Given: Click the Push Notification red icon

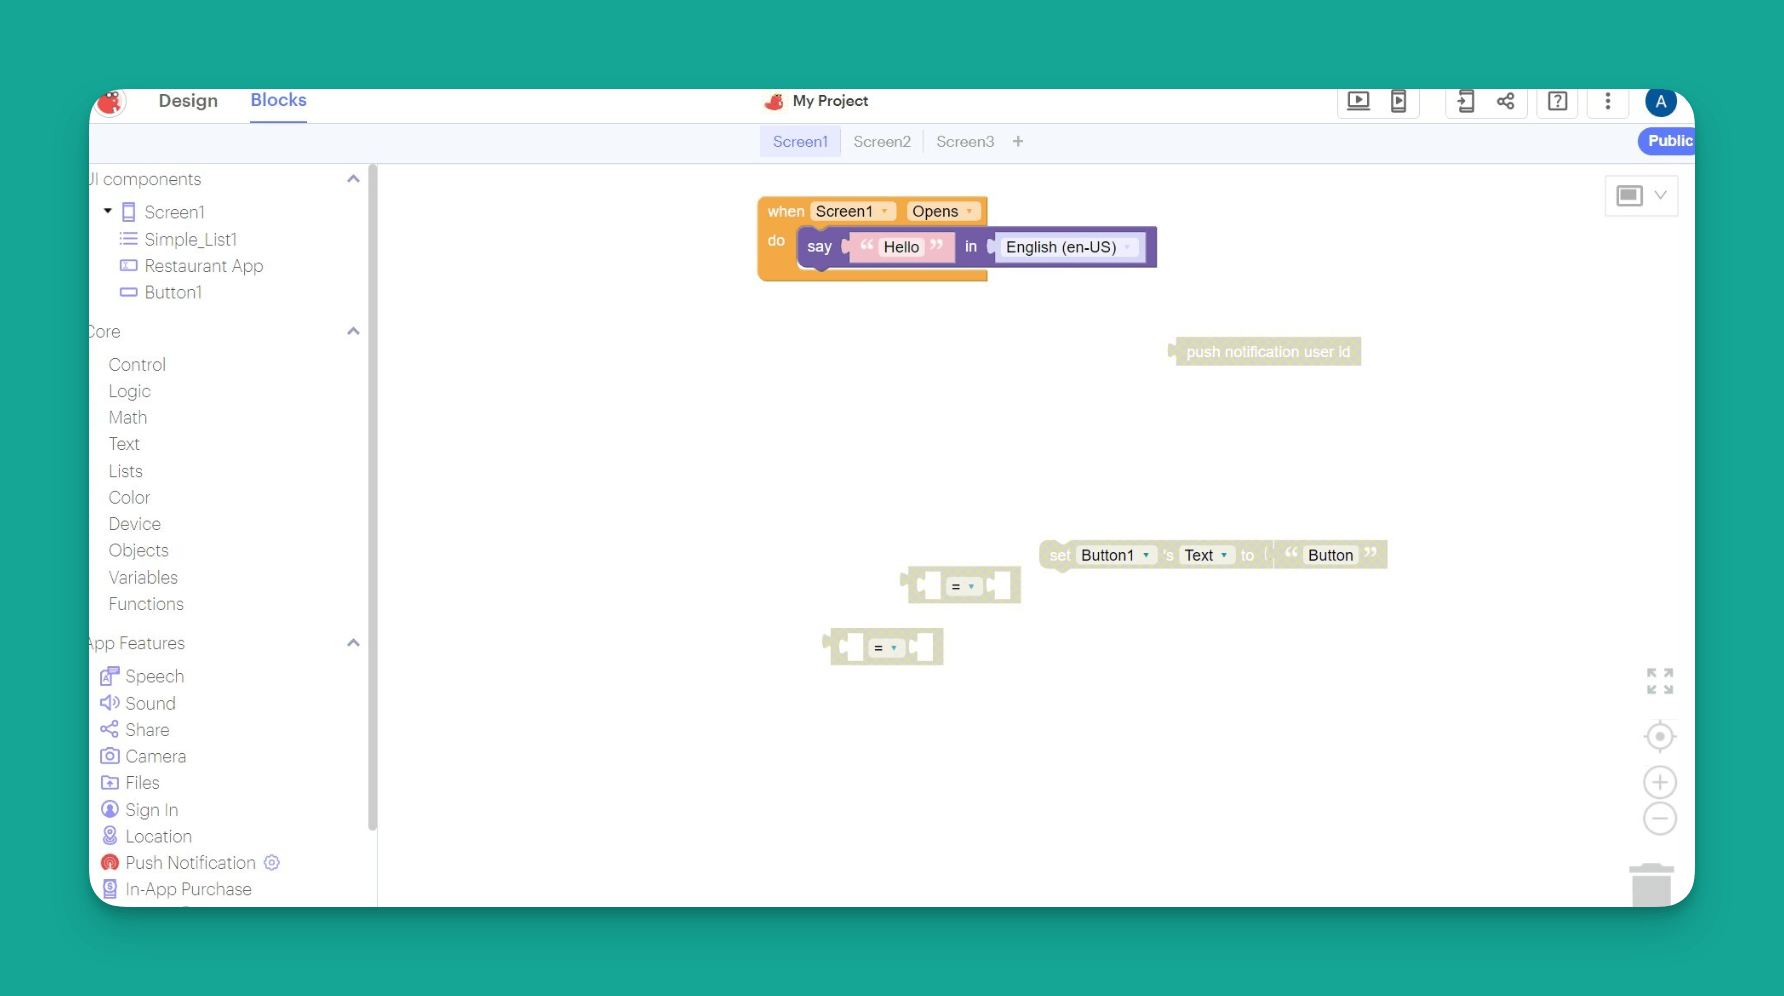Looking at the screenshot, I should point(110,862).
